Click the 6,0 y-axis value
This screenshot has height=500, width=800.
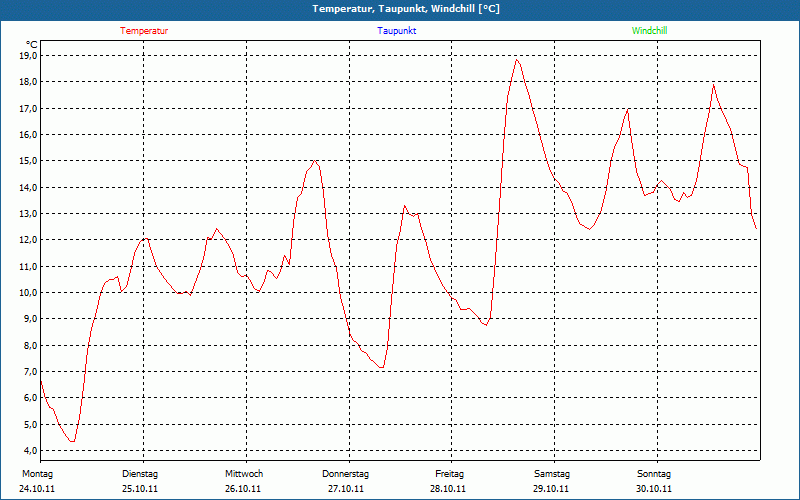click(x=31, y=398)
